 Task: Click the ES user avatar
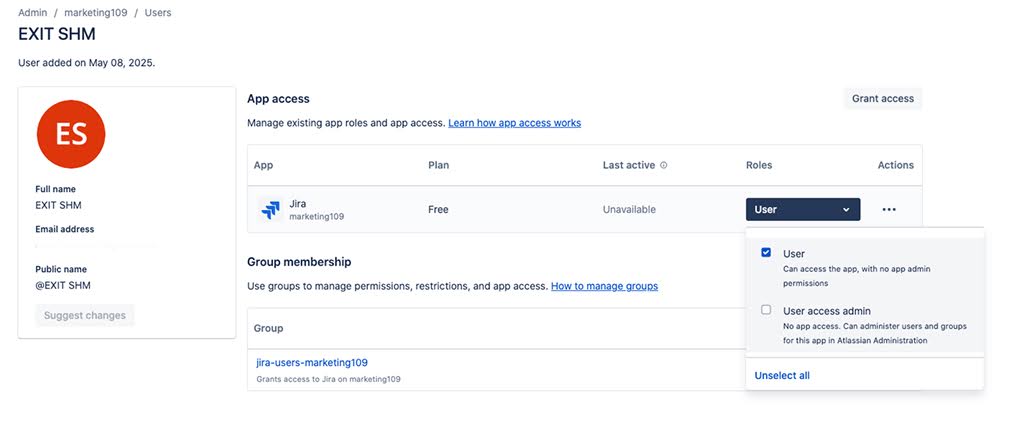71,134
